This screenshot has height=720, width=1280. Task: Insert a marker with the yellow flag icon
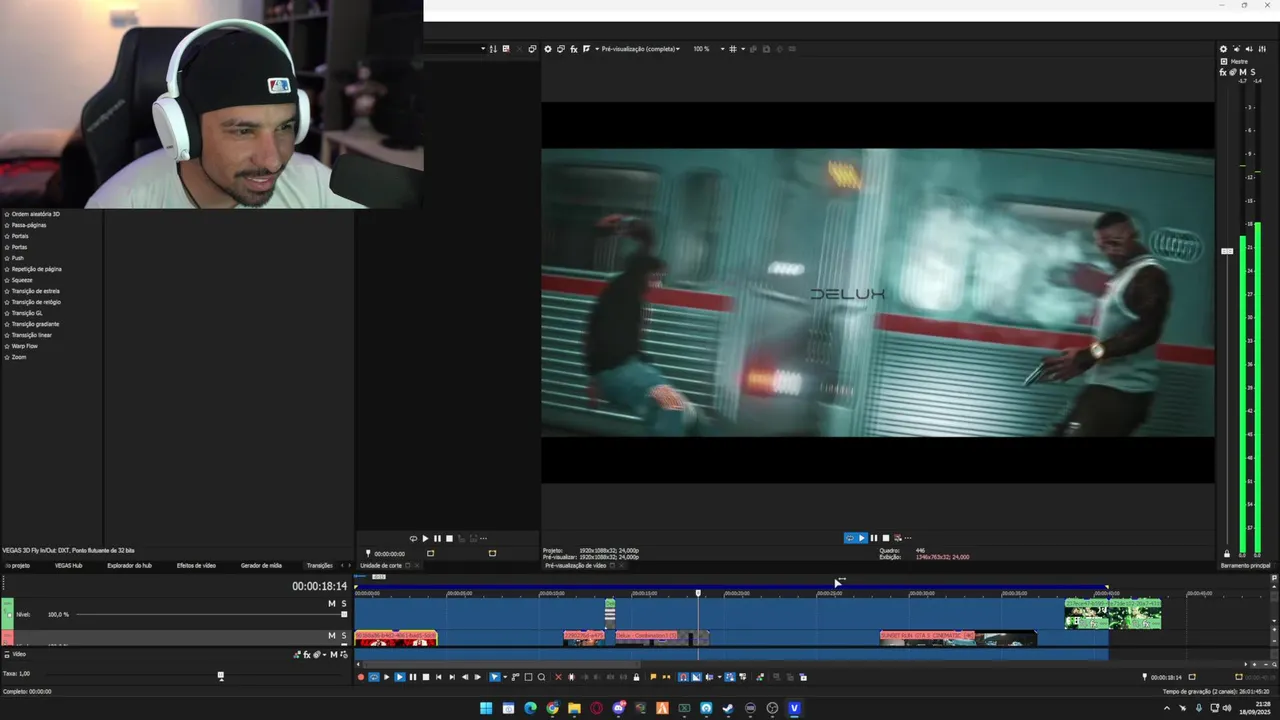click(x=653, y=677)
